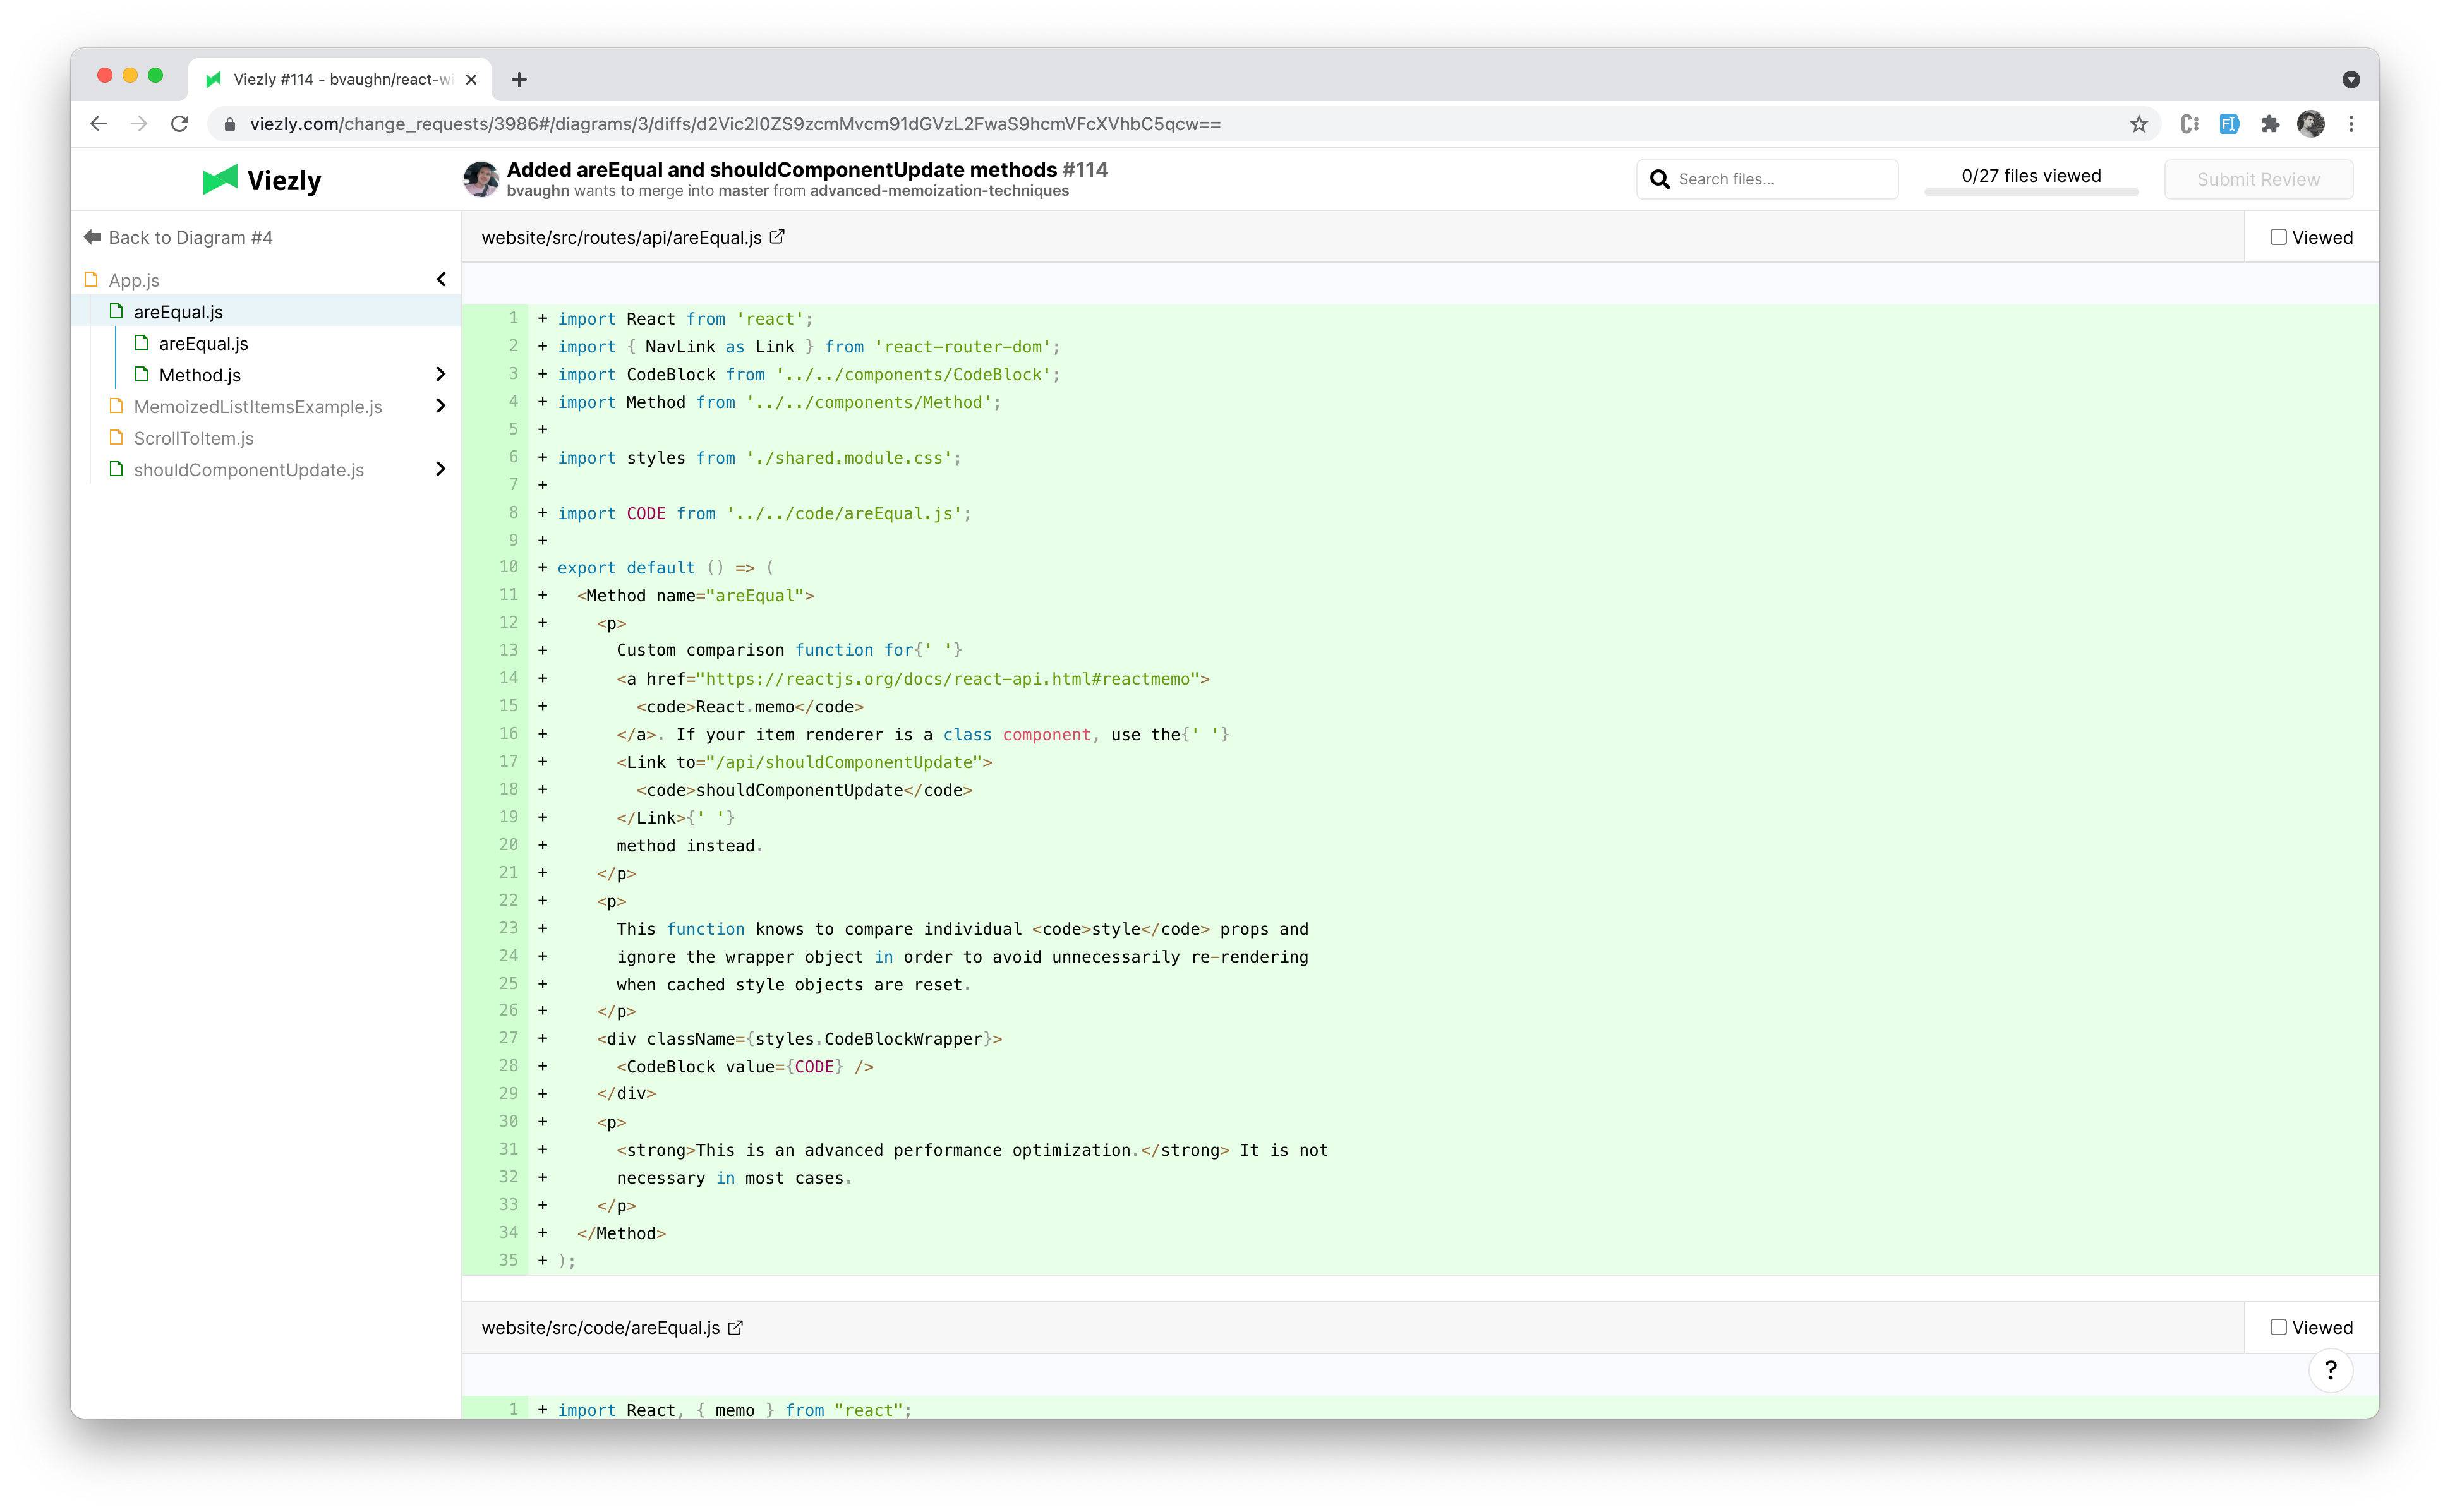
Task: Select the nested areEqual.js child item
Action: pos(203,343)
